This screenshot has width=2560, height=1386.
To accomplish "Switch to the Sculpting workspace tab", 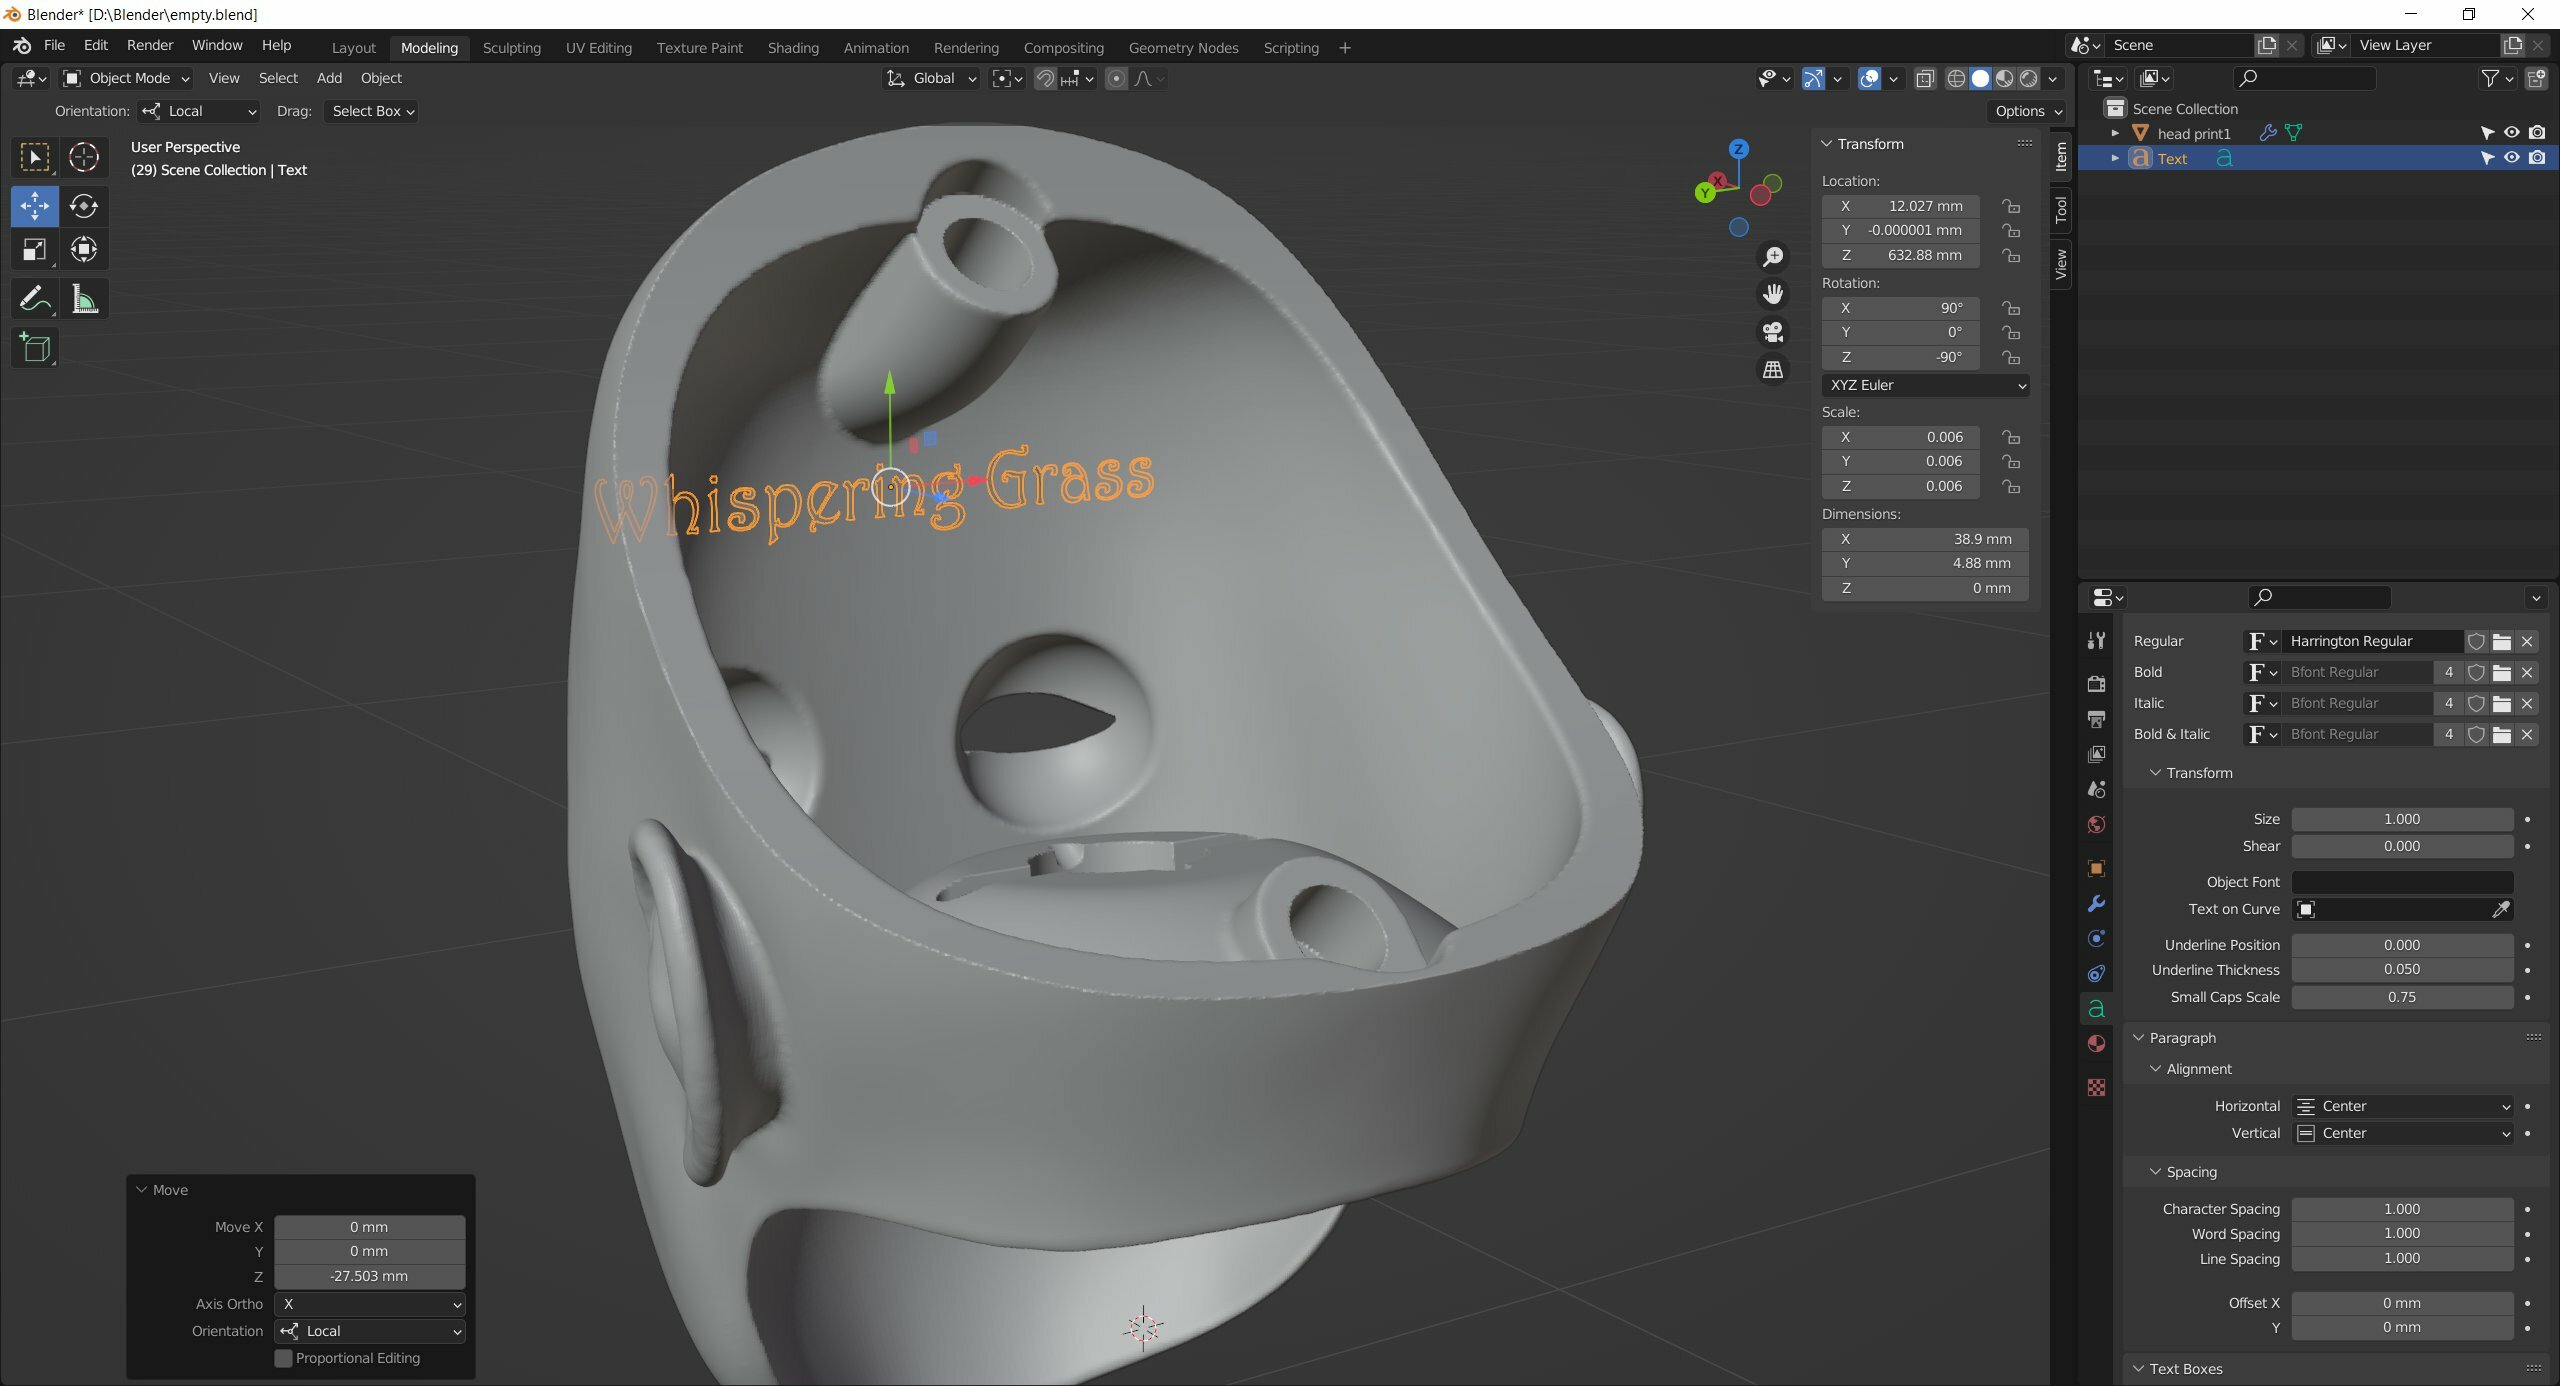I will tap(511, 48).
